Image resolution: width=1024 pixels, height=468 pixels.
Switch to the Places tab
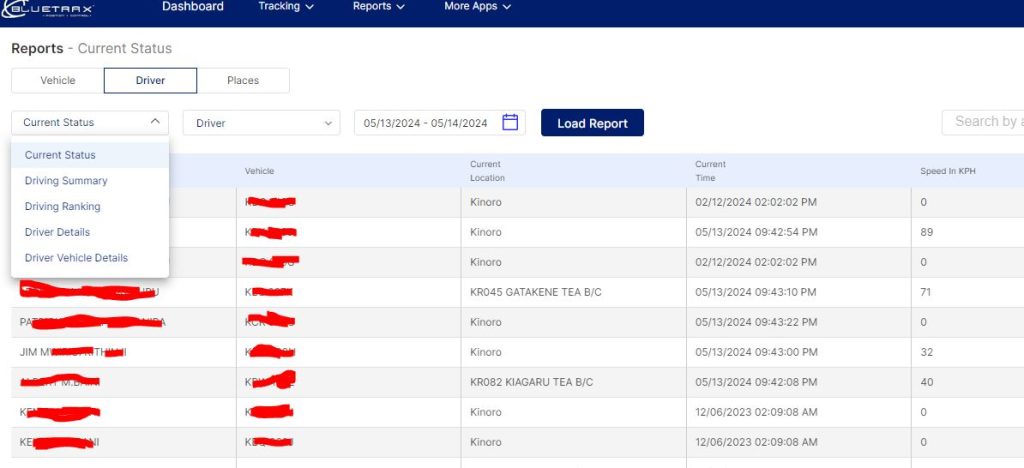click(243, 80)
